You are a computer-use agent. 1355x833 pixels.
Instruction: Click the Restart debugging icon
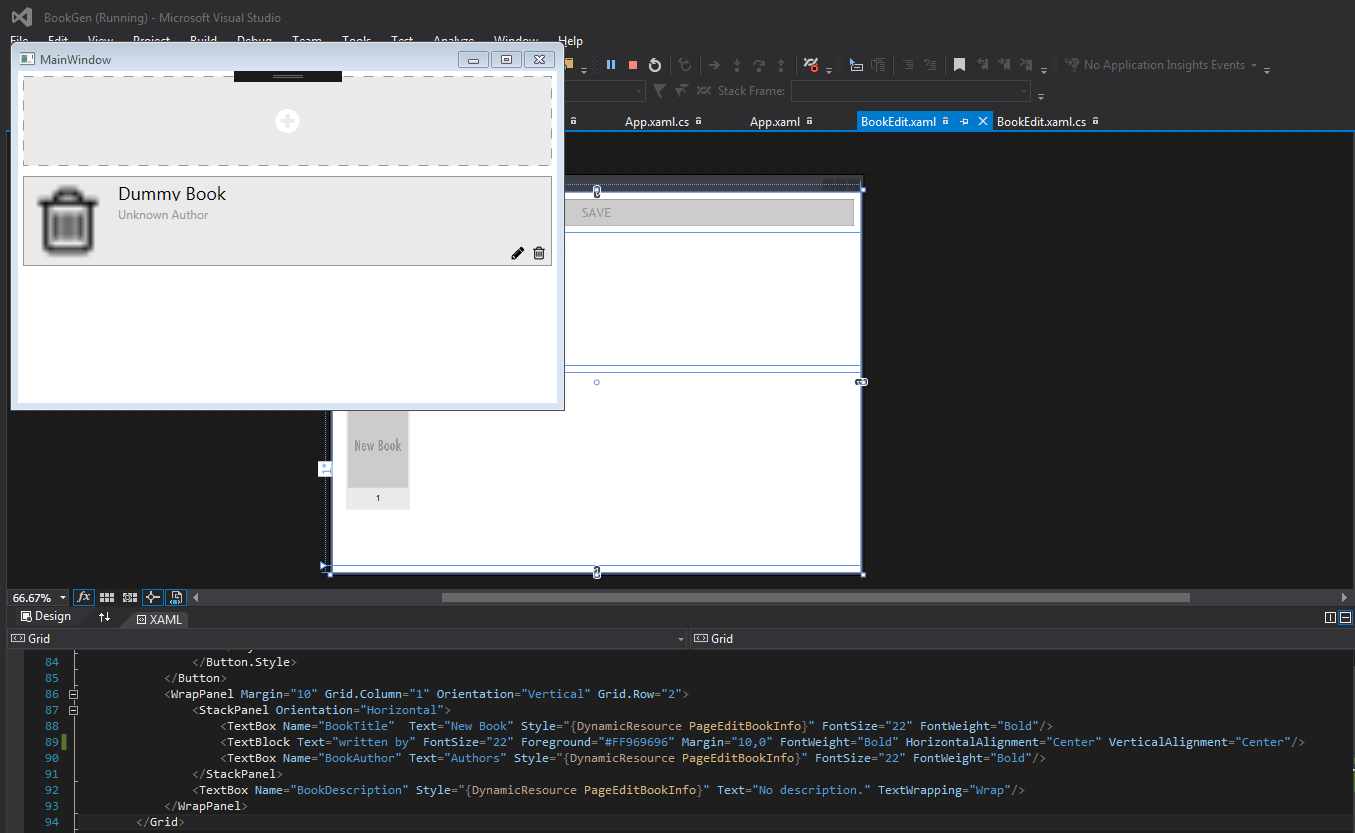[654, 64]
